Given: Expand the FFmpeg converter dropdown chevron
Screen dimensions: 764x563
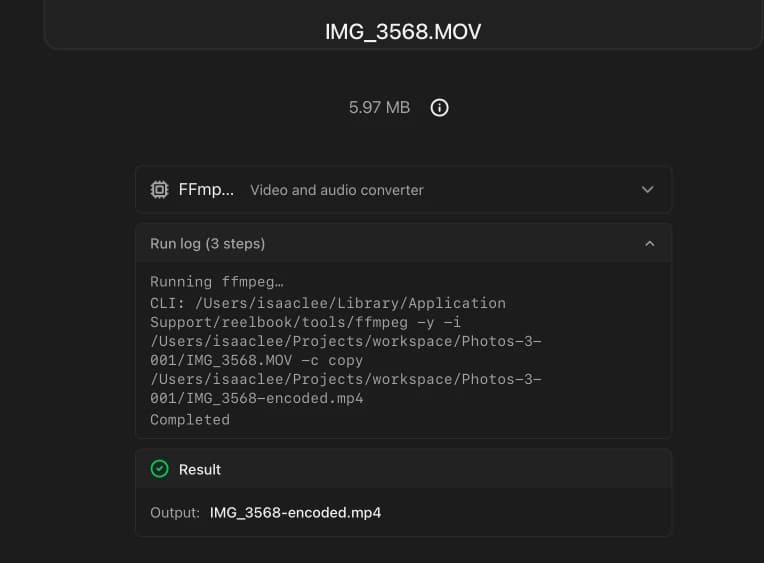Looking at the screenshot, I should point(647,190).
